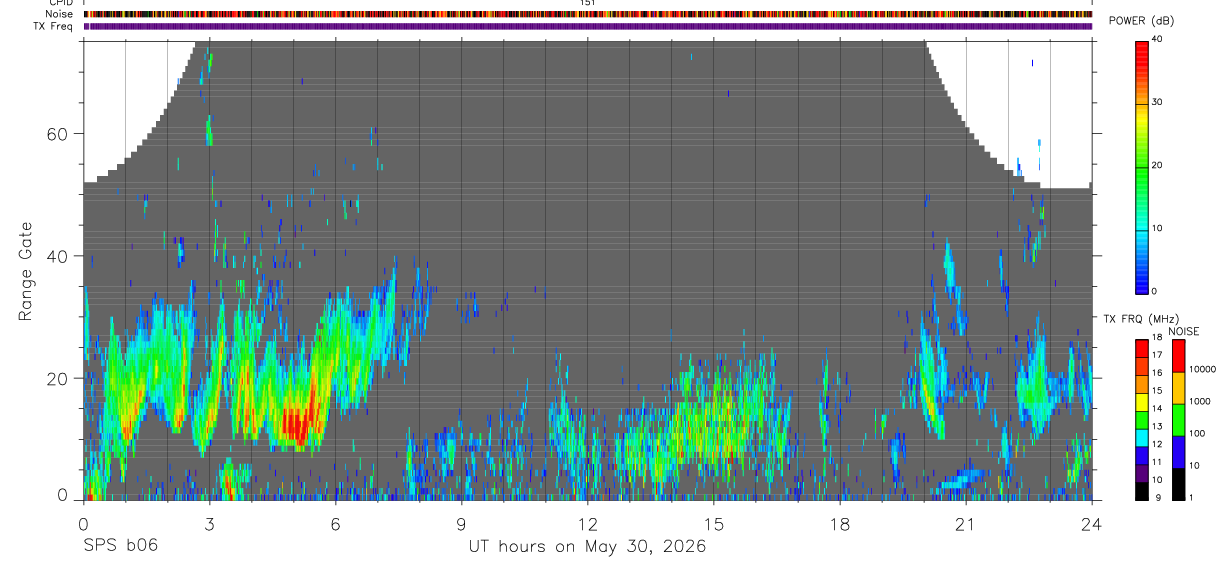Click the NOISE color scale bar
This screenshot has height=567, width=1228.
click(1178, 419)
